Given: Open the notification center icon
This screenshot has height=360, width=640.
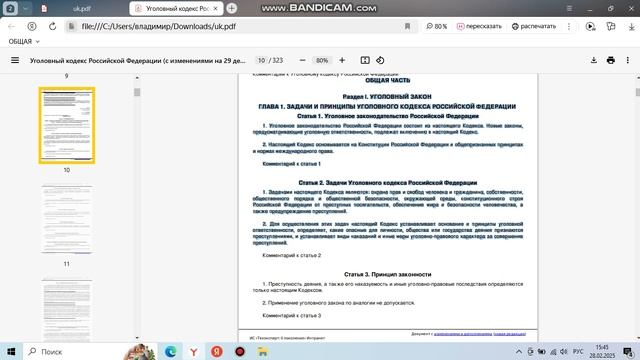Looking at the screenshot, I should pyautogui.click(x=628, y=351).
